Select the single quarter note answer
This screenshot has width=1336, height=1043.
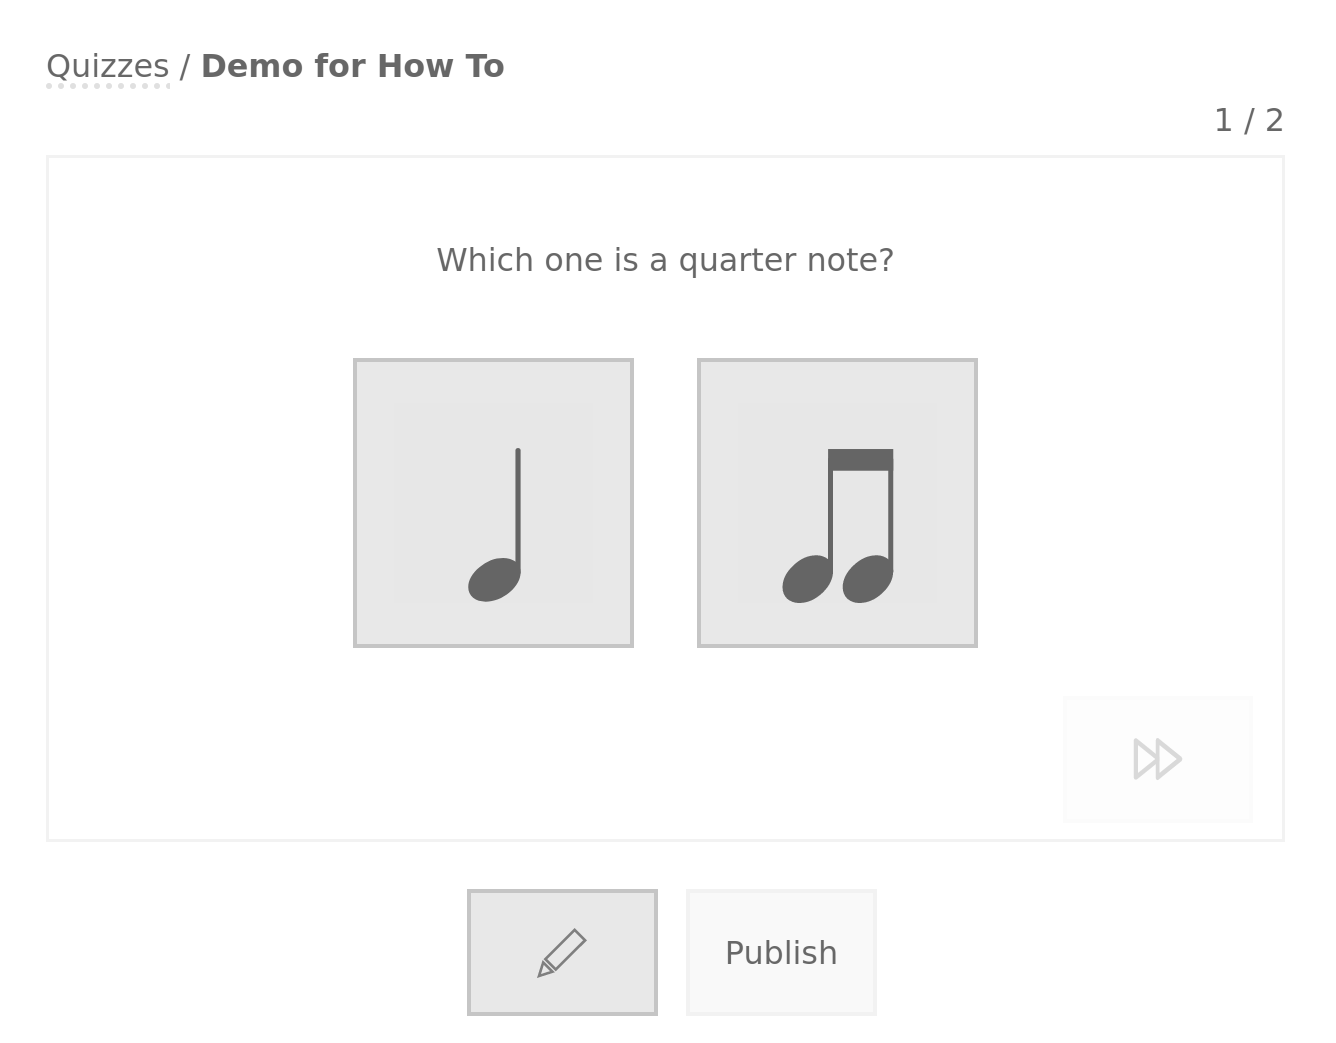click(x=493, y=503)
